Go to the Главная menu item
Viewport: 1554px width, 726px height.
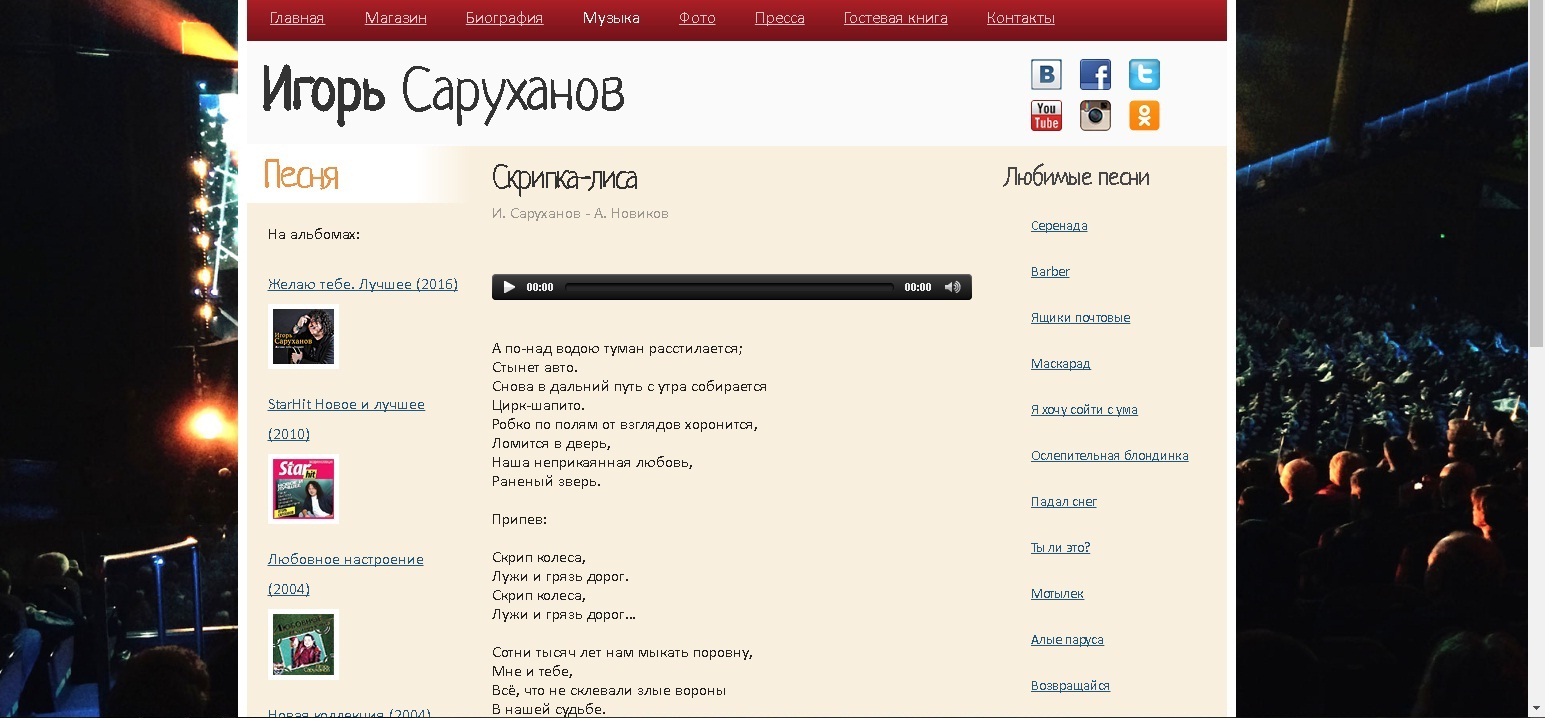(297, 18)
